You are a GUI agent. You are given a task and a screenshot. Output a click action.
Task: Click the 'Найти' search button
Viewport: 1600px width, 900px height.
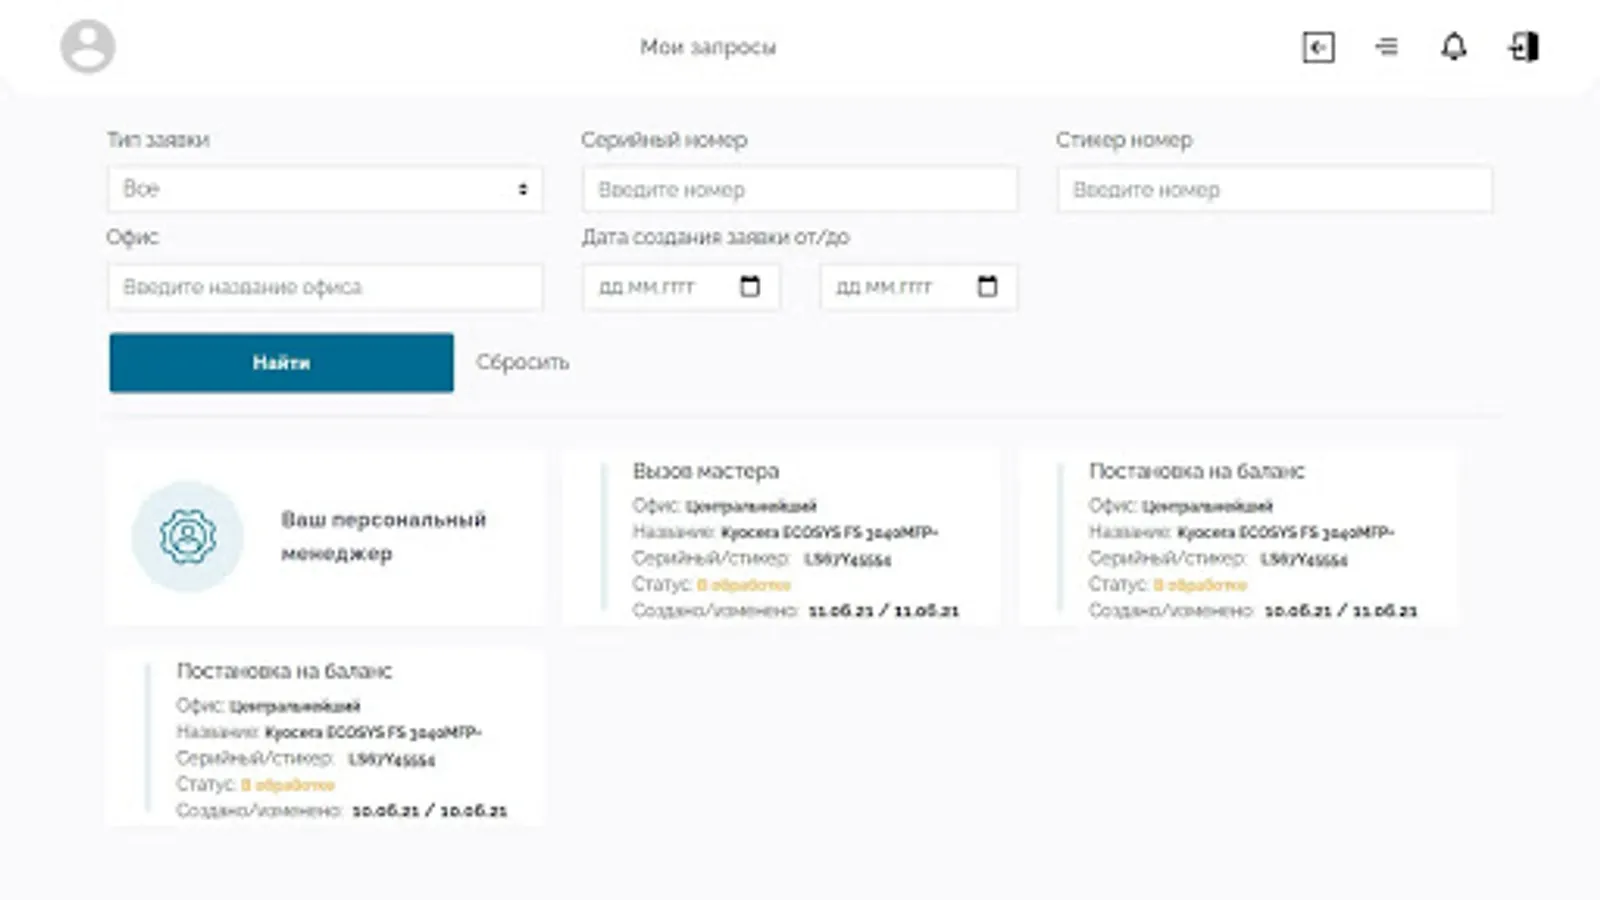[281, 363]
